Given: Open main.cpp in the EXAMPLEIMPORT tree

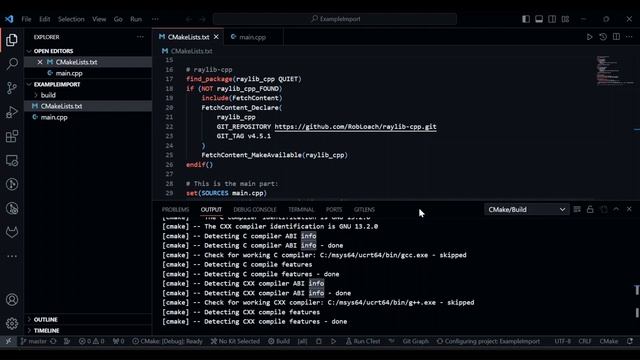Looking at the screenshot, I should tap(54, 117).
